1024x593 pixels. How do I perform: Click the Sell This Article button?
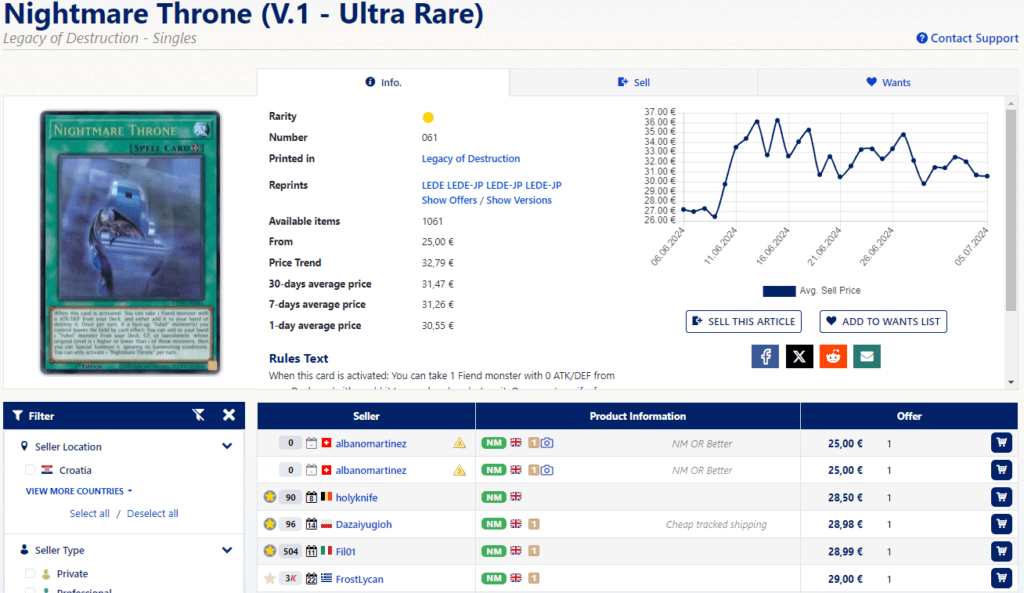point(744,321)
